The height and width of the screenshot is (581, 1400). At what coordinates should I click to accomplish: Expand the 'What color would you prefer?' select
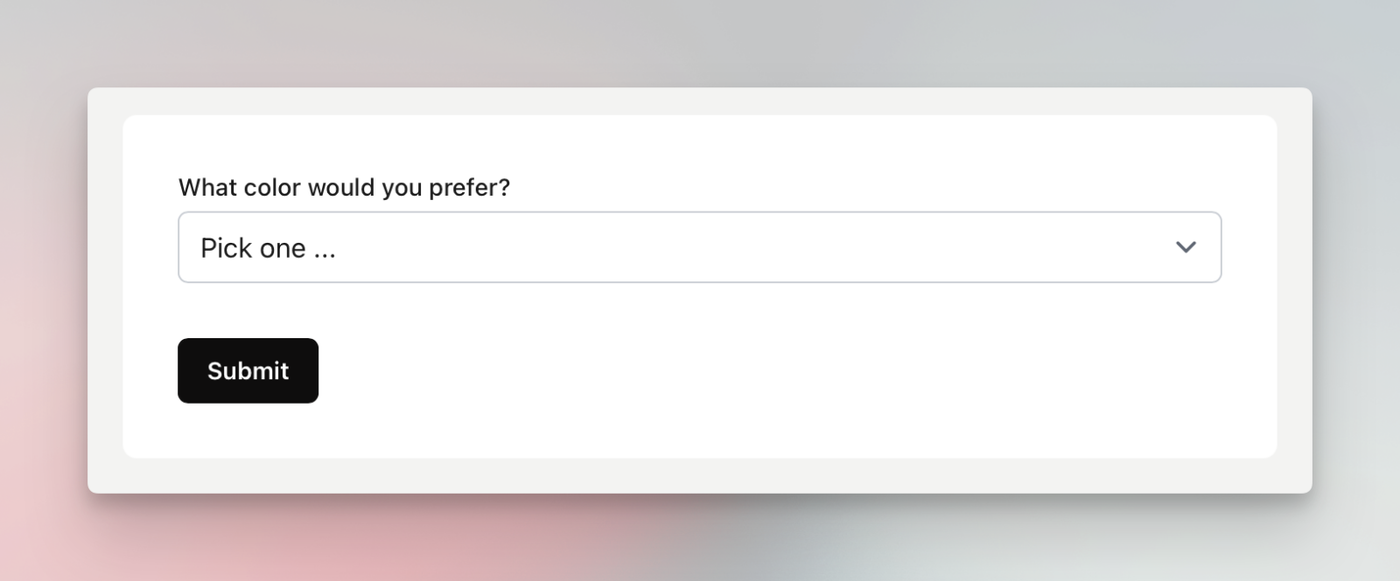coord(699,247)
